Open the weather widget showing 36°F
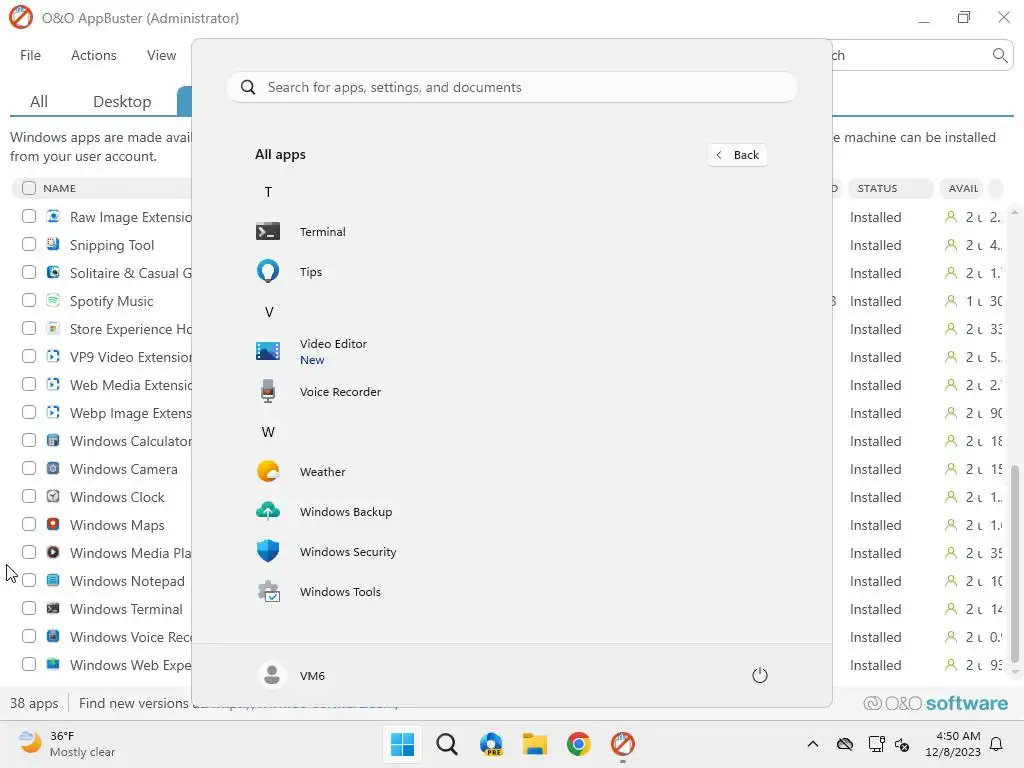Viewport: 1024px width, 768px height. (67, 744)
